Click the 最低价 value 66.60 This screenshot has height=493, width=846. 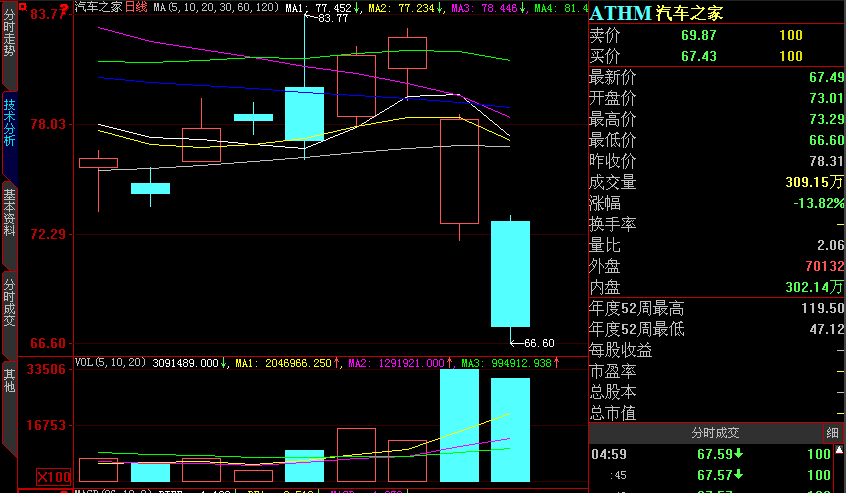pyautogui.click(x=826, y=141)
